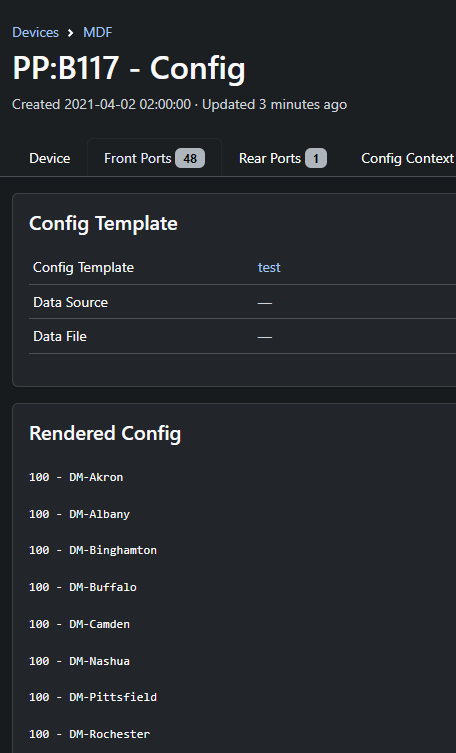456x753 pixels.
Task: Click the DM-Albany rendered config line
Action: coord(79,514)
